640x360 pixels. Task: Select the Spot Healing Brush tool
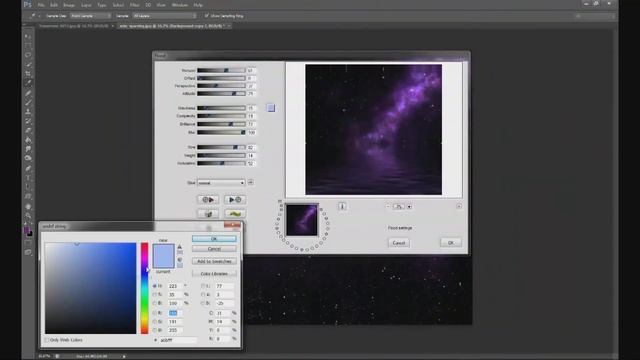(x=28, y=93)
